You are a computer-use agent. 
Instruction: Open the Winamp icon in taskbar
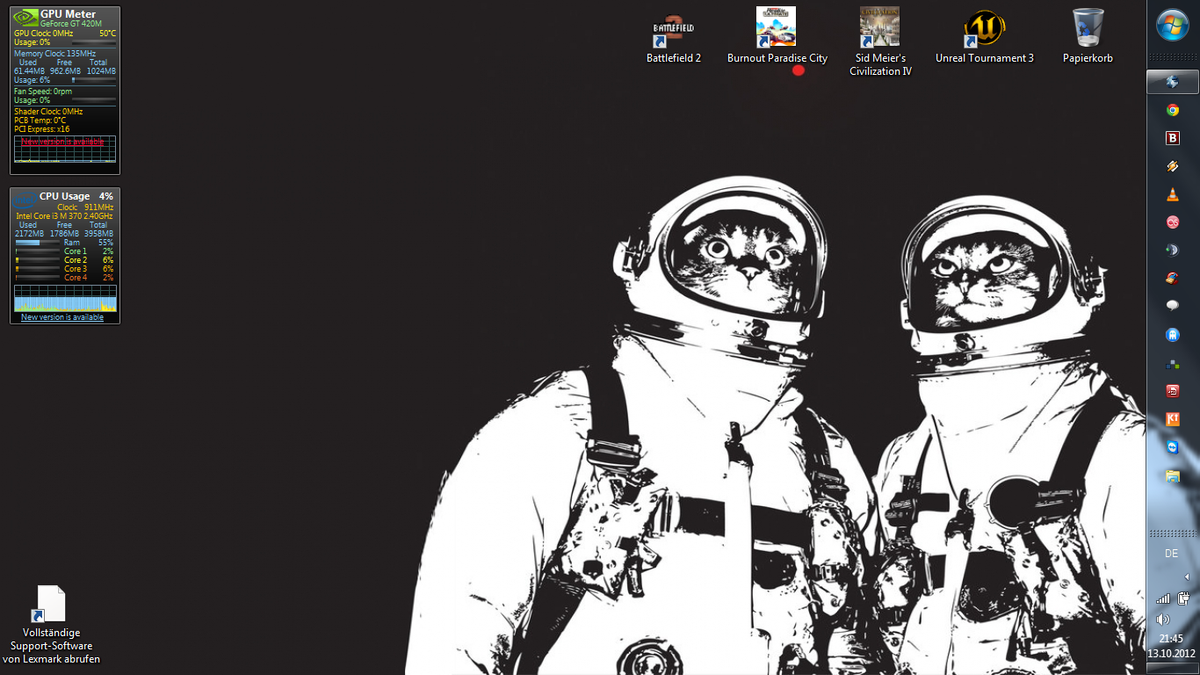1172,166
